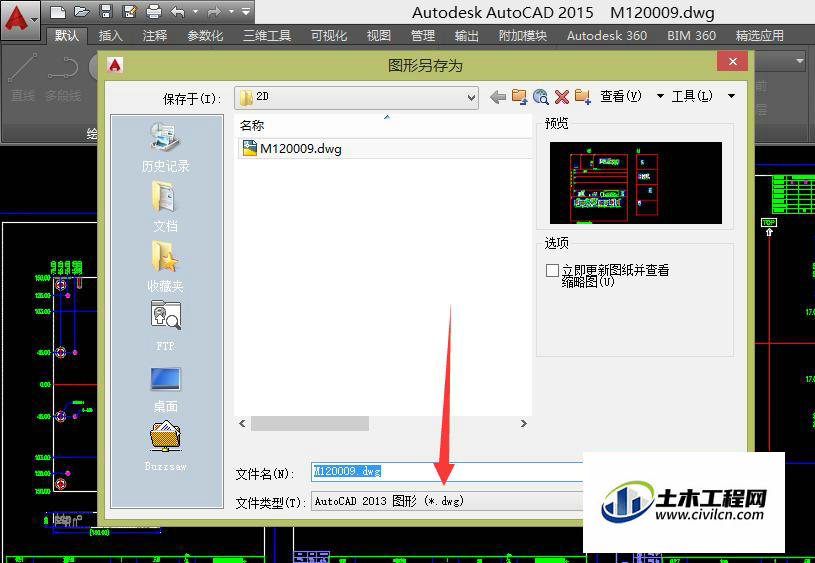Expand the redo history dropdown arrow

click(231, 11)
